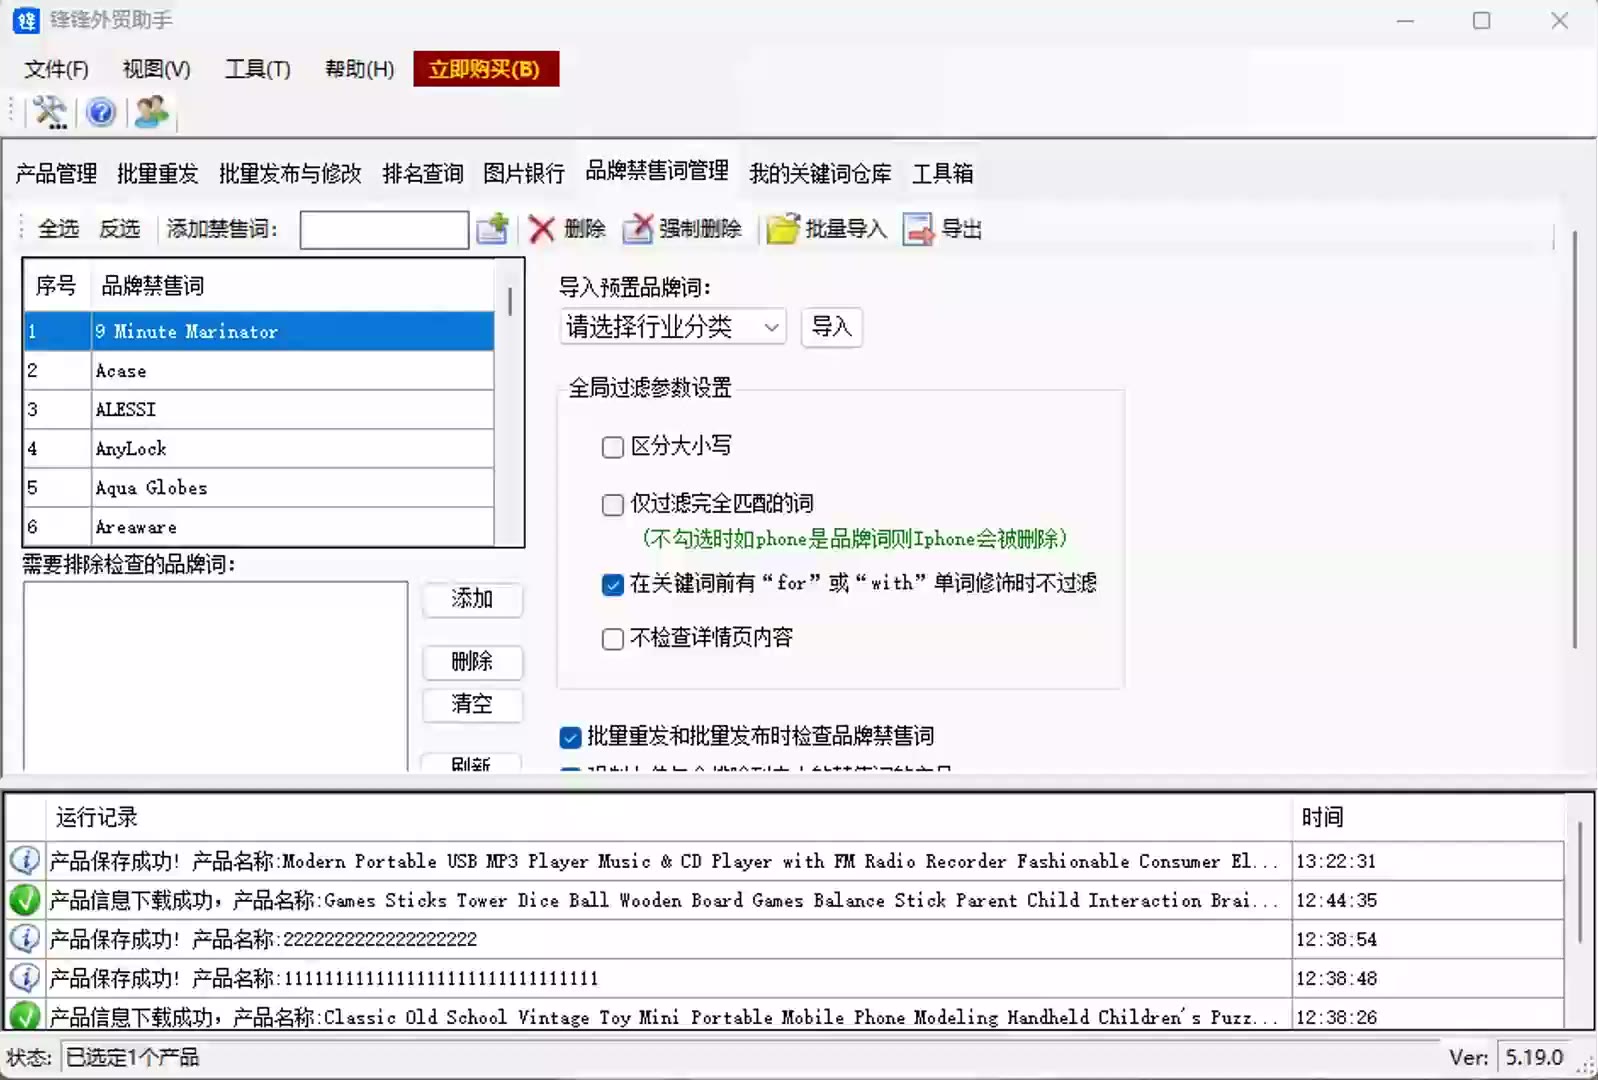Click green check icon of 12:38:26 log
The image size is (1598, 1080).
point(25,1016)
